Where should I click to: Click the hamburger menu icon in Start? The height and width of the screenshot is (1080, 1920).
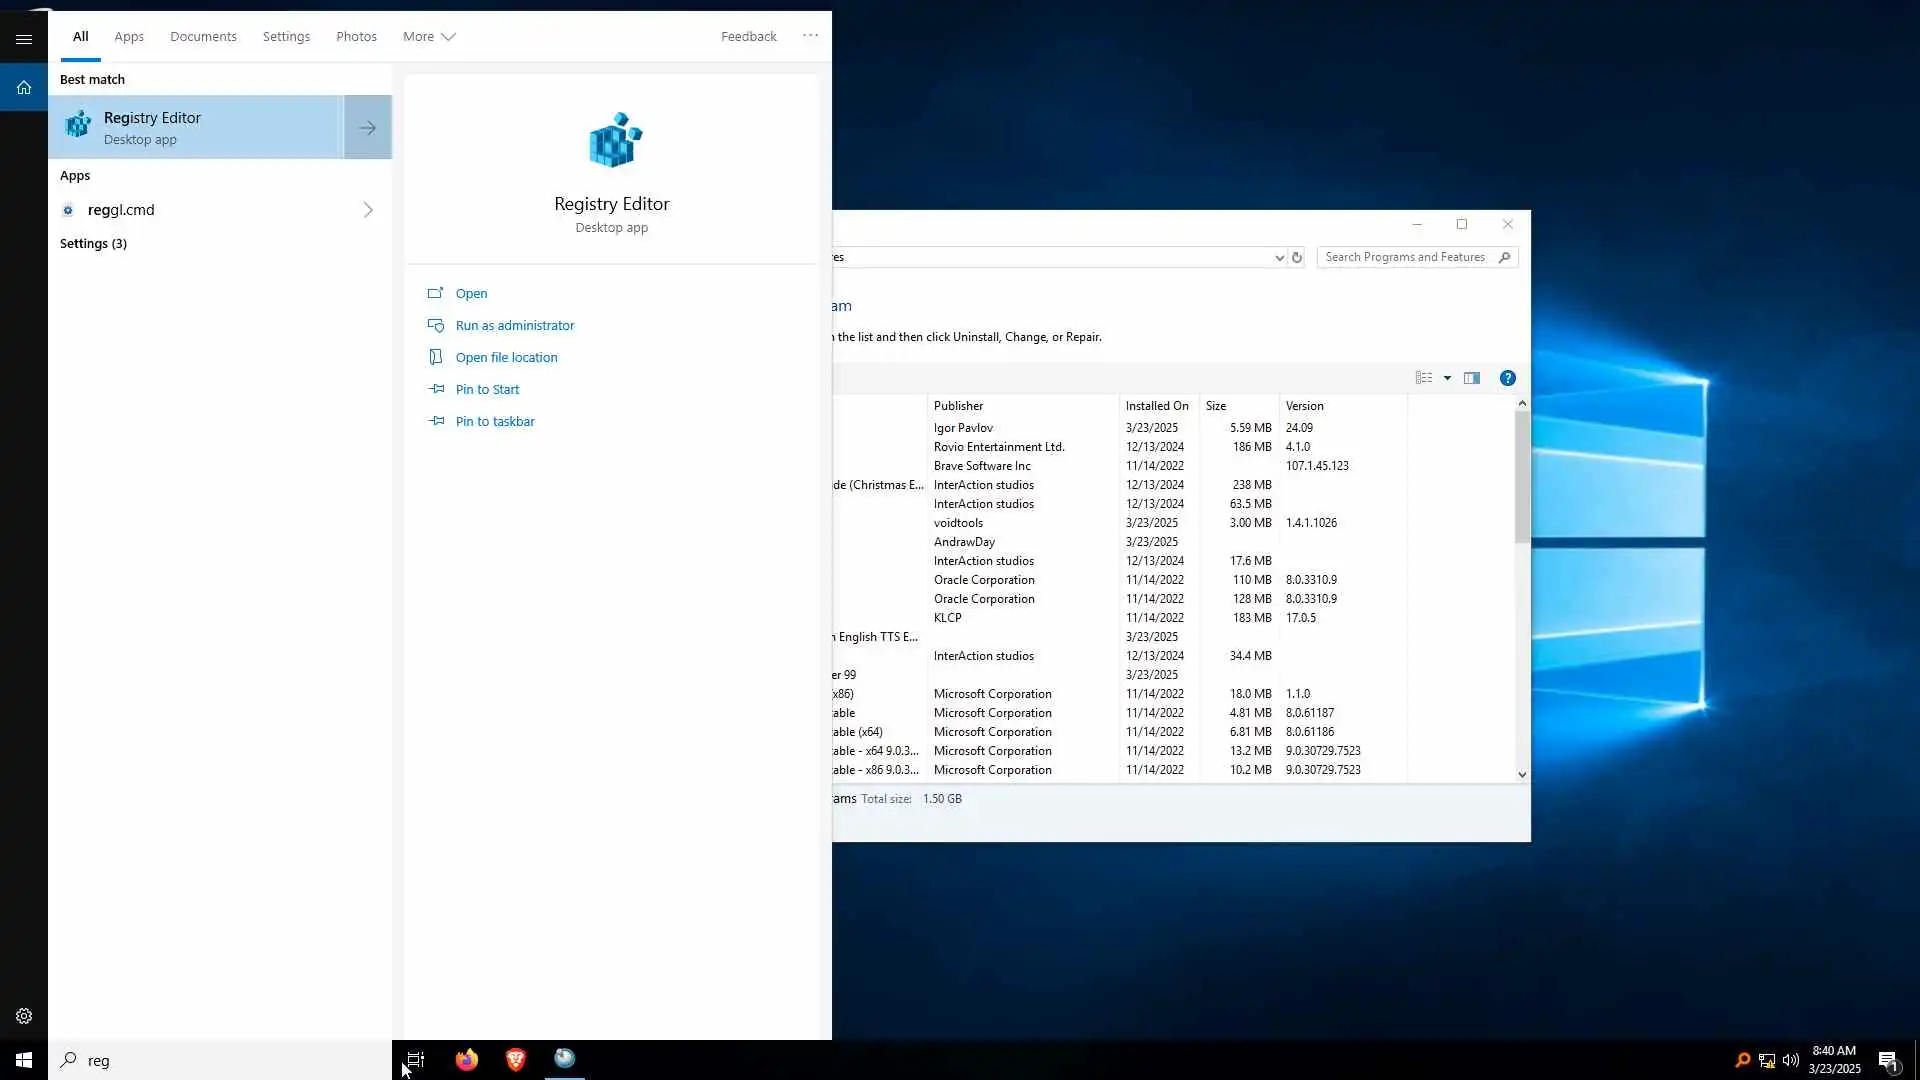click(24, 39)
